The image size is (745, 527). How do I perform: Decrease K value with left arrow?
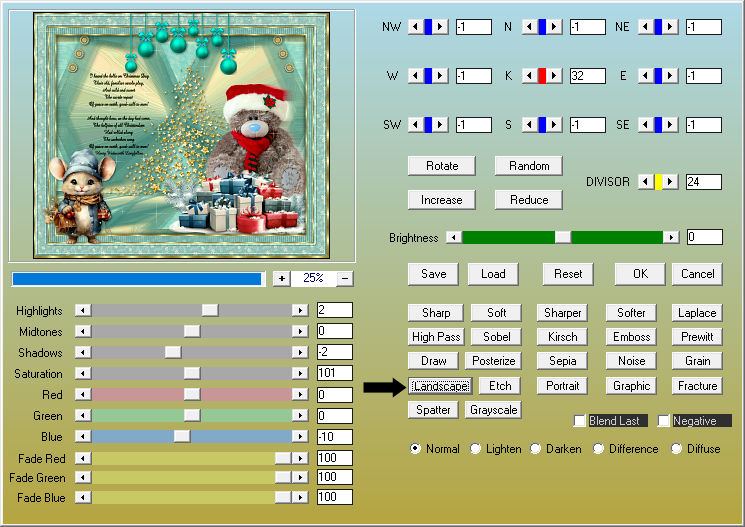click(529, 76)
